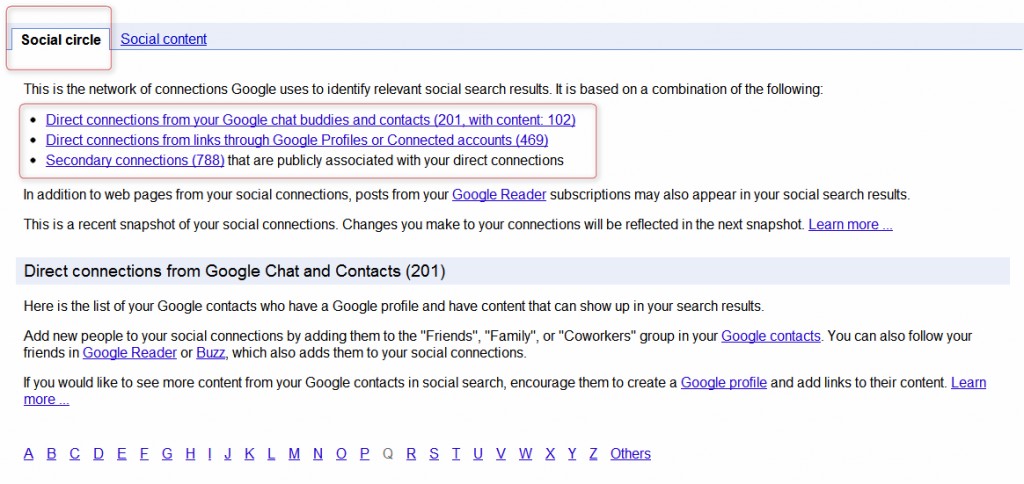Screen dimensions: 1024x484
Task: Jump to contacts starting with V
Action: pyautogui.click(x=501, y=454)
